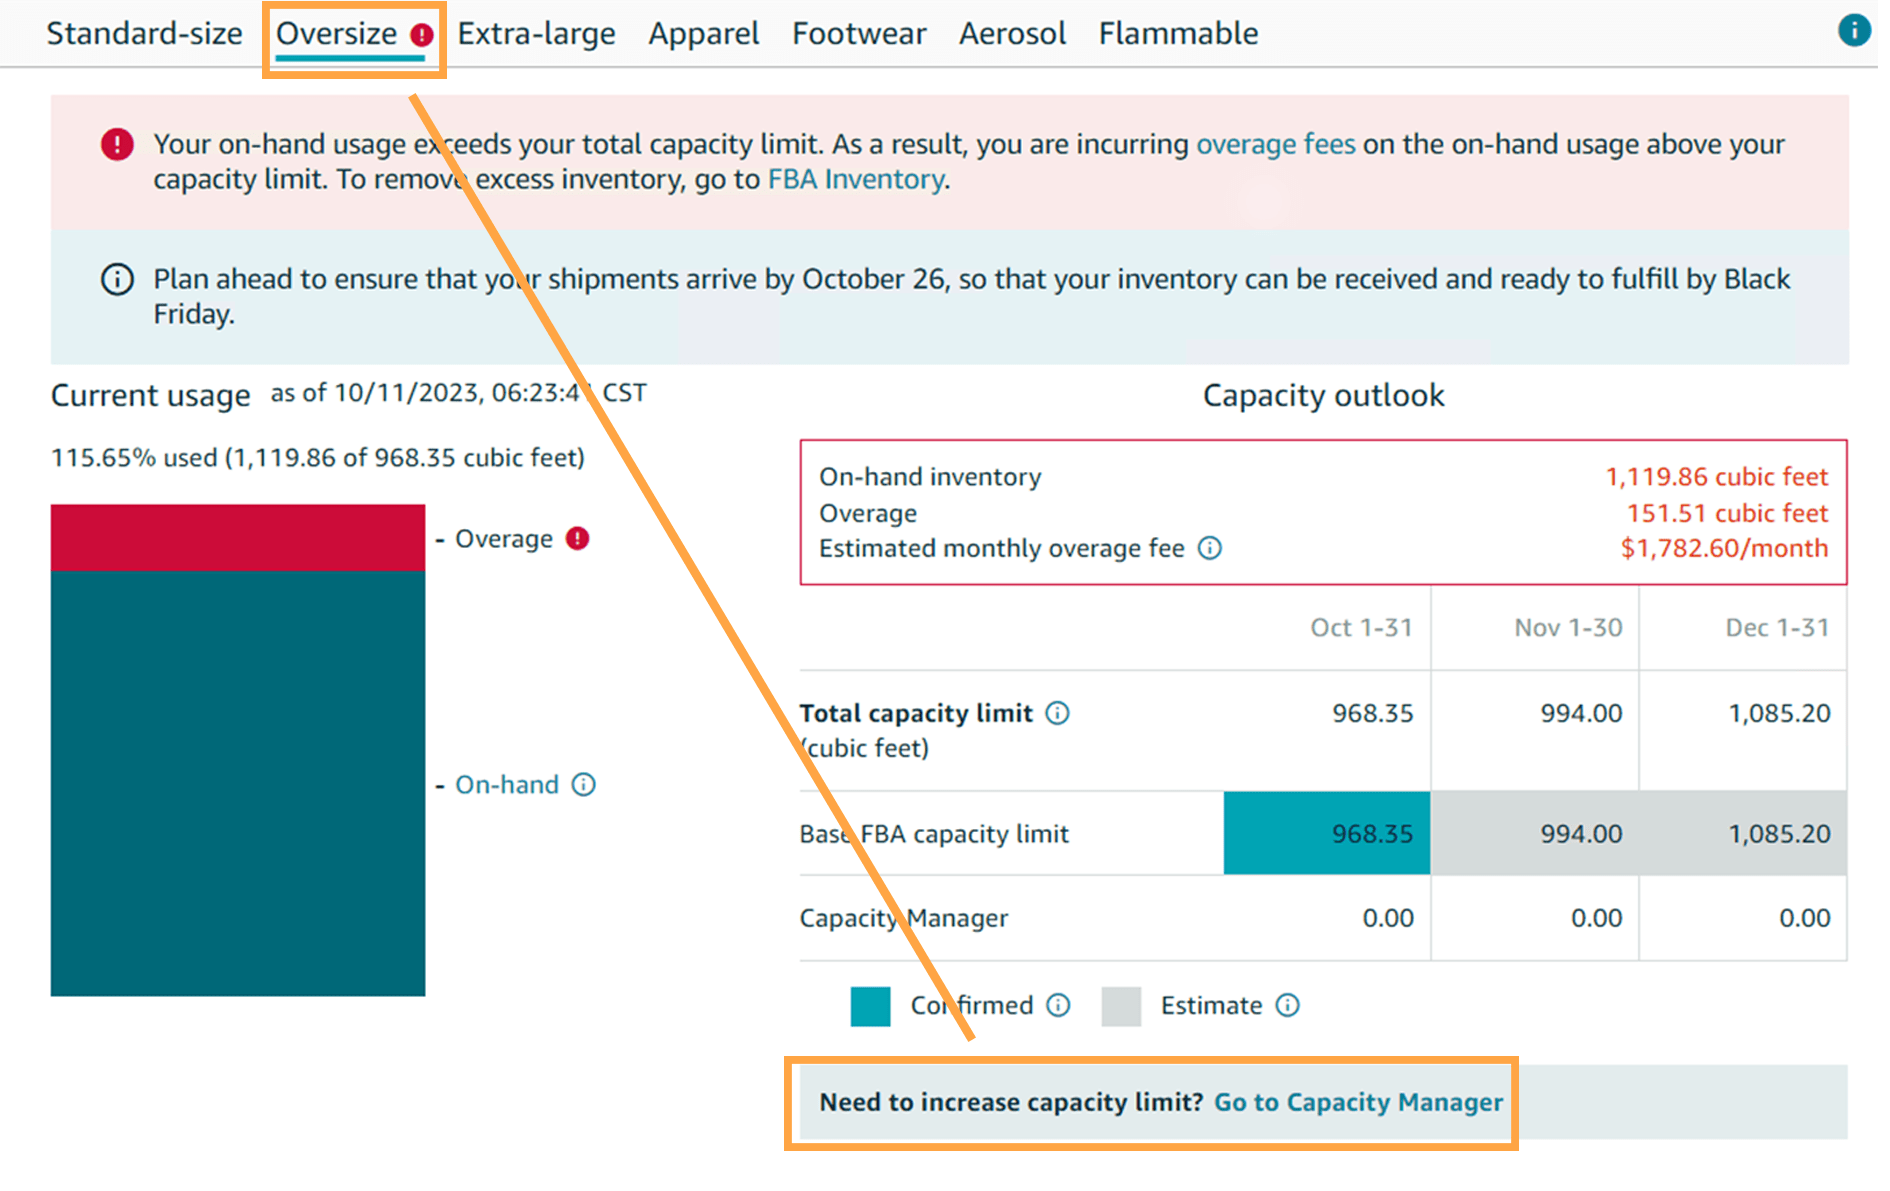The image size is (1890, 1191).
Task: Open the overage fees link
Action: [x=1275, y=145]
